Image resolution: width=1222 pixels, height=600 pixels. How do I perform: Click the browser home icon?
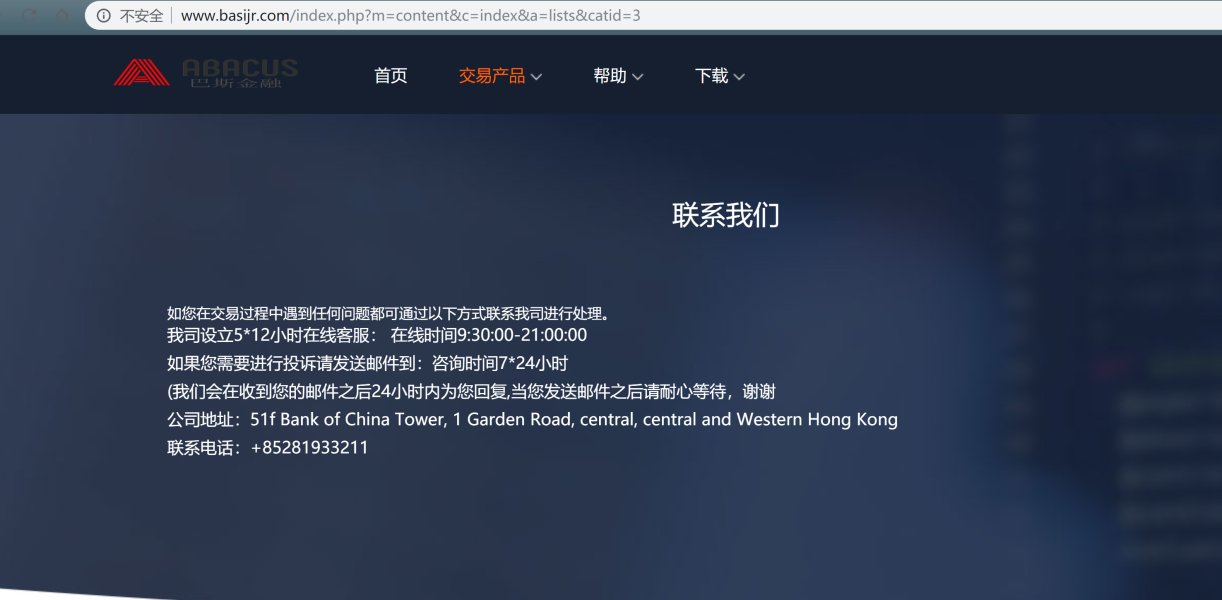pyautogui.click(x=62, y=15)
